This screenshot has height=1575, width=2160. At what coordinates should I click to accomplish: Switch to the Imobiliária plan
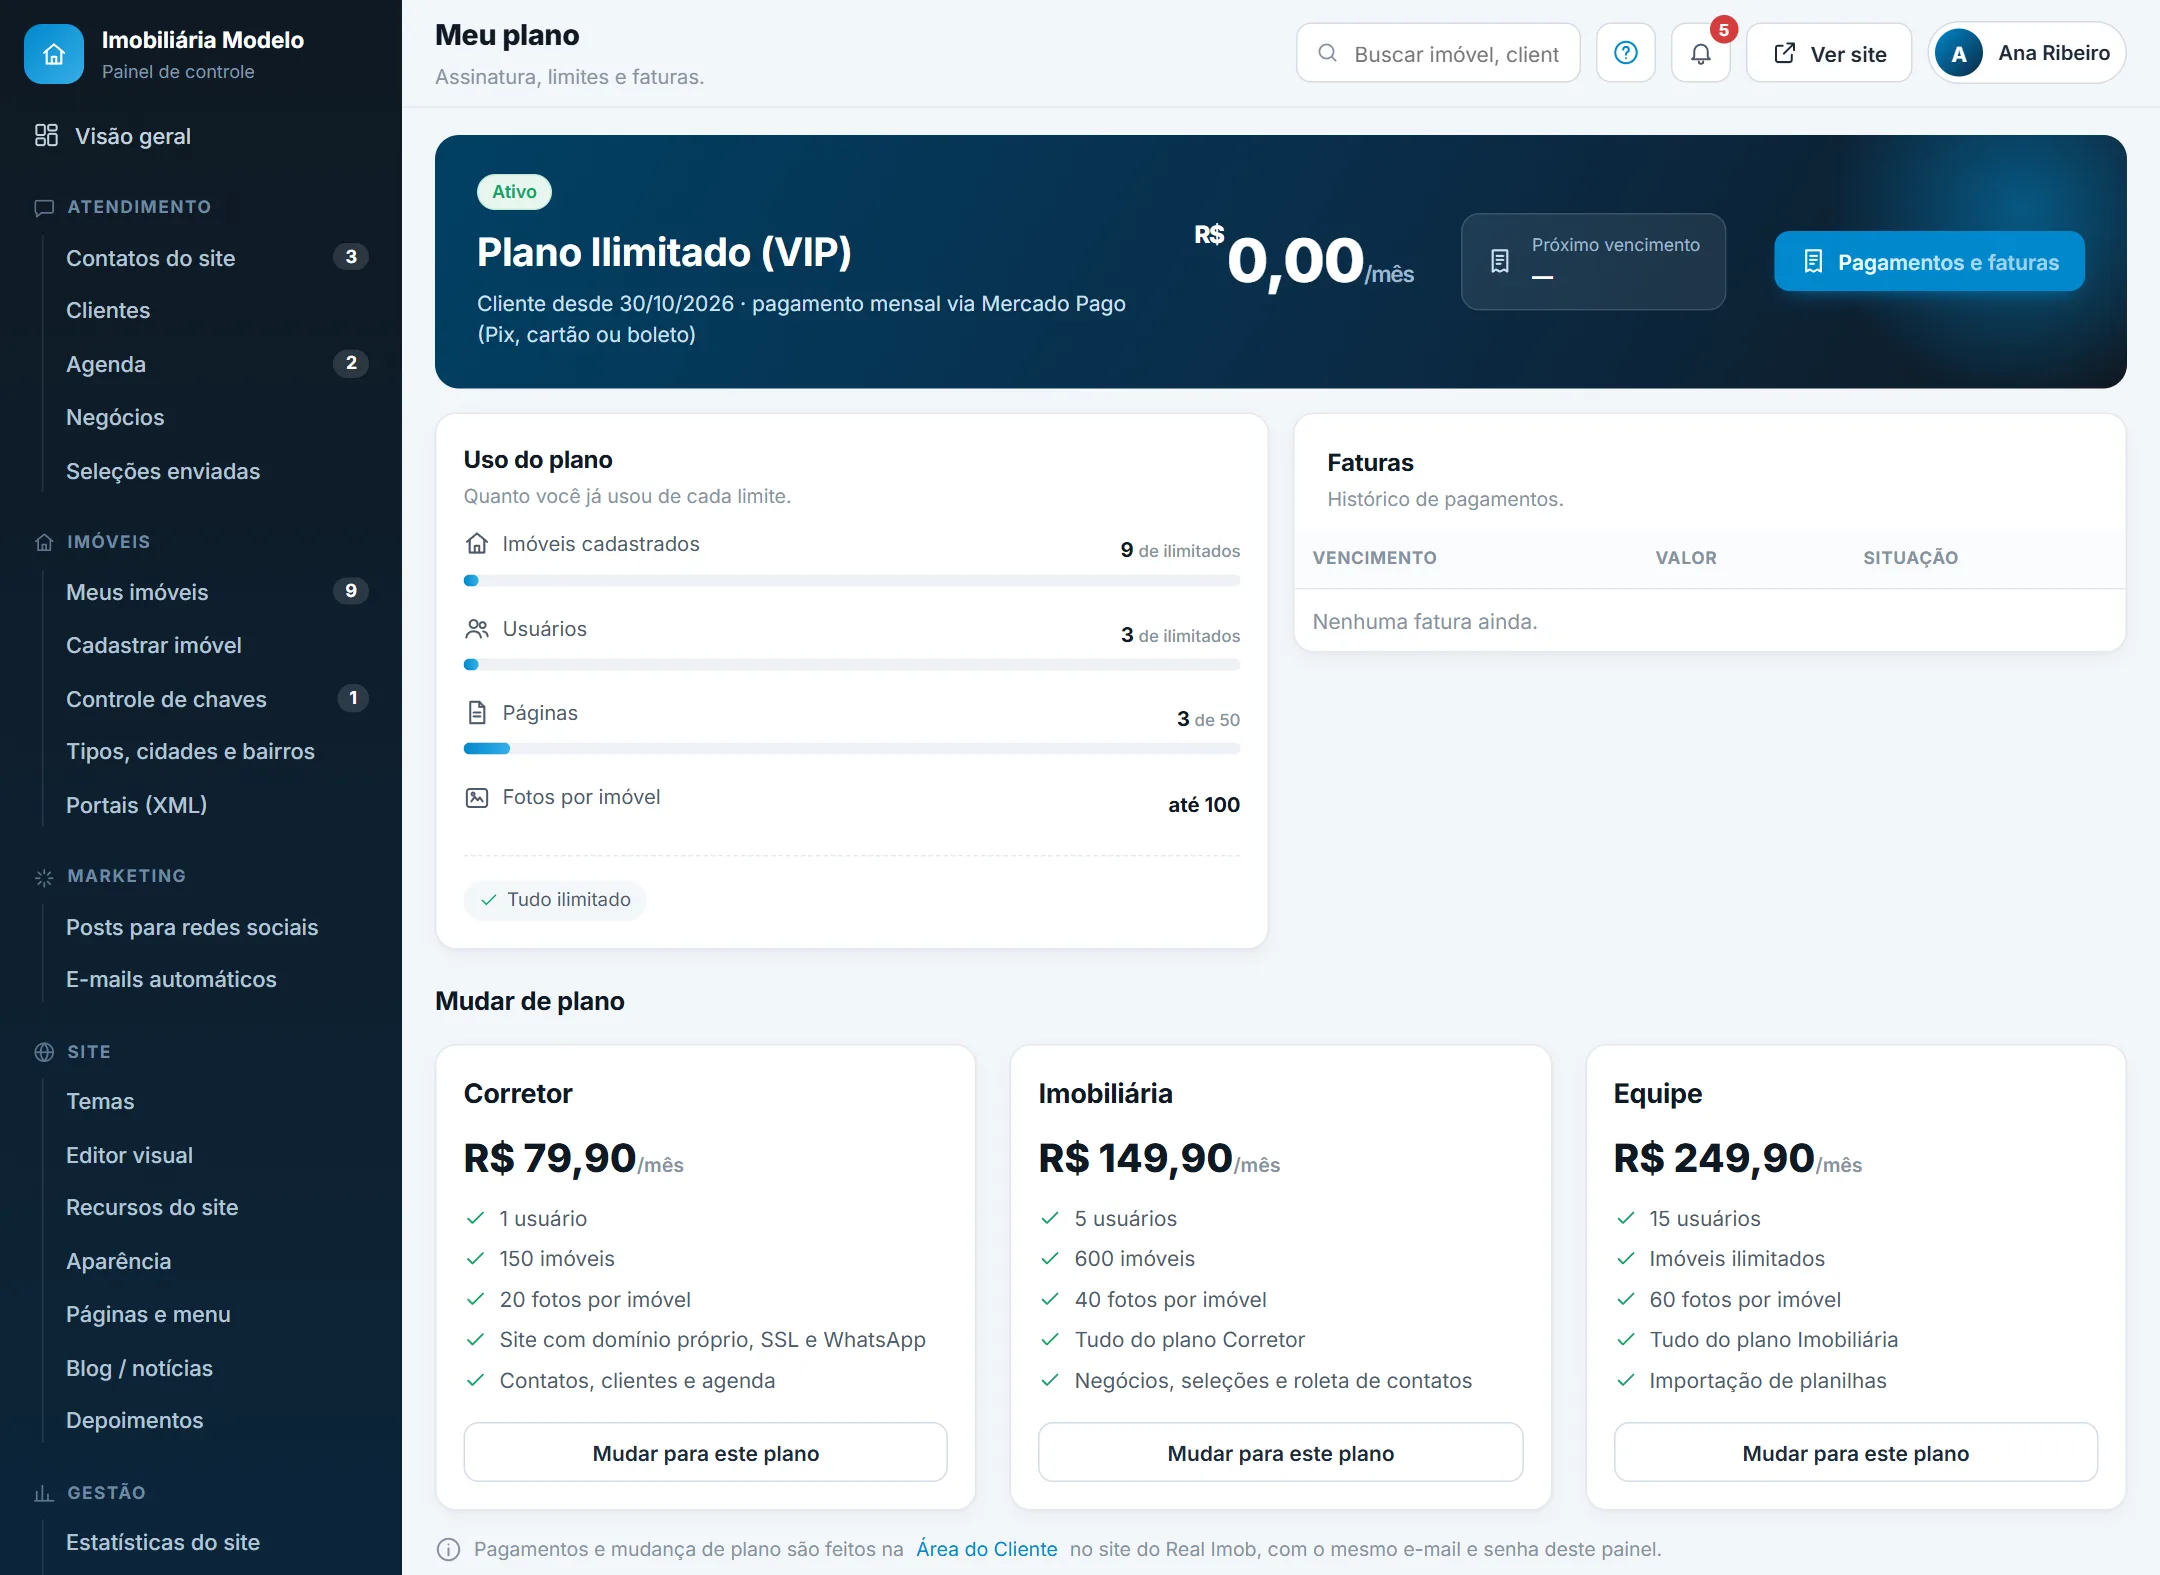[x=1280, y=1453]
